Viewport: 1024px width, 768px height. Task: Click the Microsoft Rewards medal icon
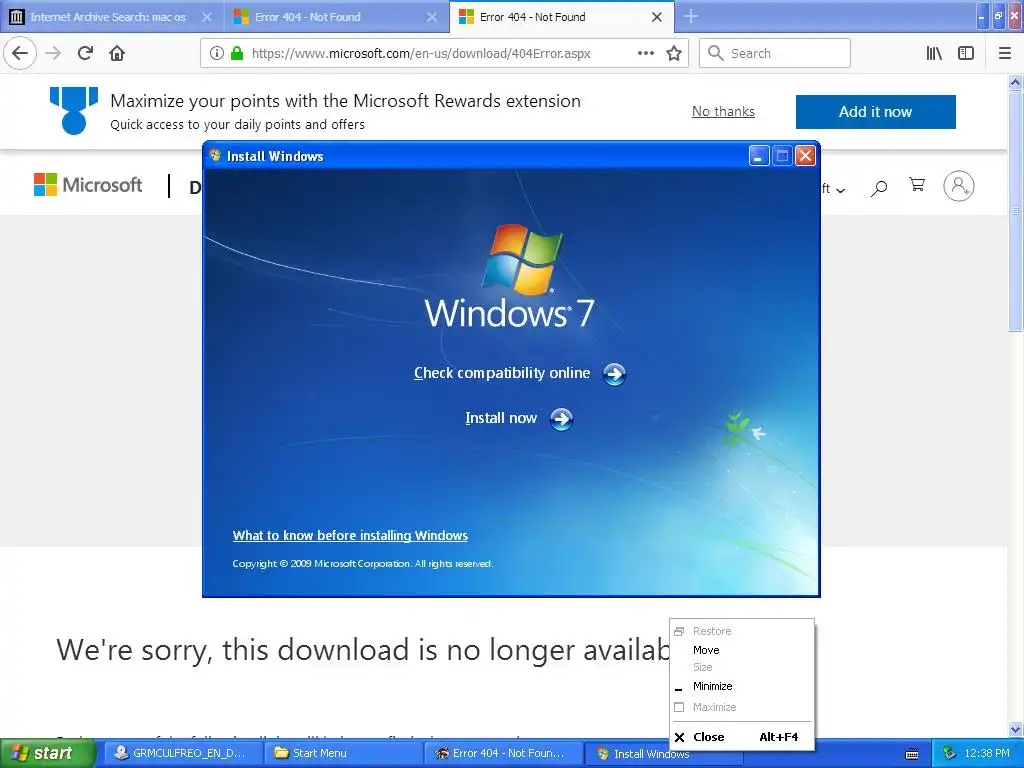coord(74,110)
